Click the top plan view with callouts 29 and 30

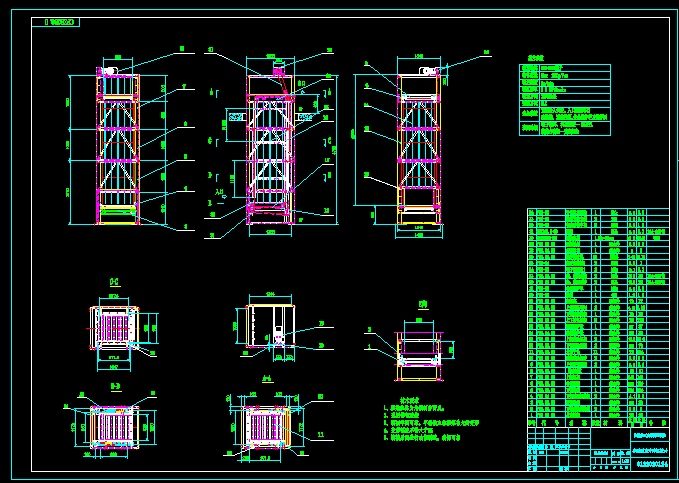click(x=271, y=326)
